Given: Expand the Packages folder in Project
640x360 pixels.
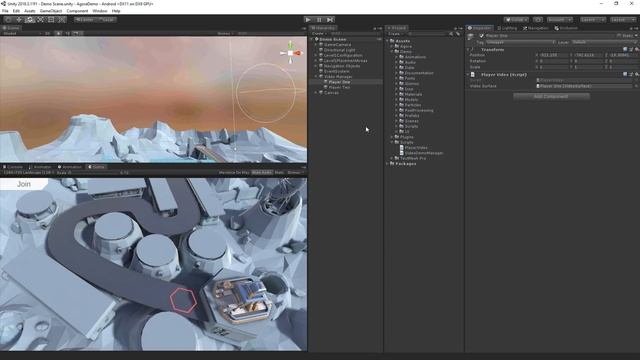Looking at the screenshot, I should 387,164.
